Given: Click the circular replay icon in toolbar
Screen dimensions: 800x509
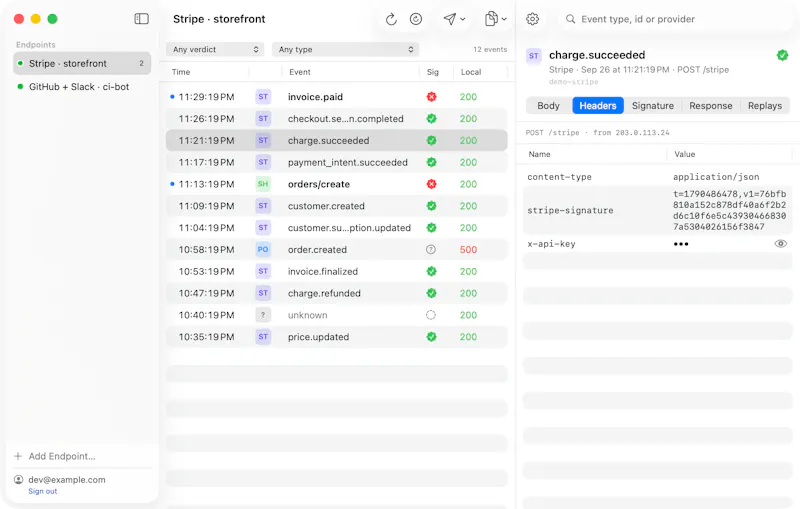Looking at the screenshot, I should [416, 19].
